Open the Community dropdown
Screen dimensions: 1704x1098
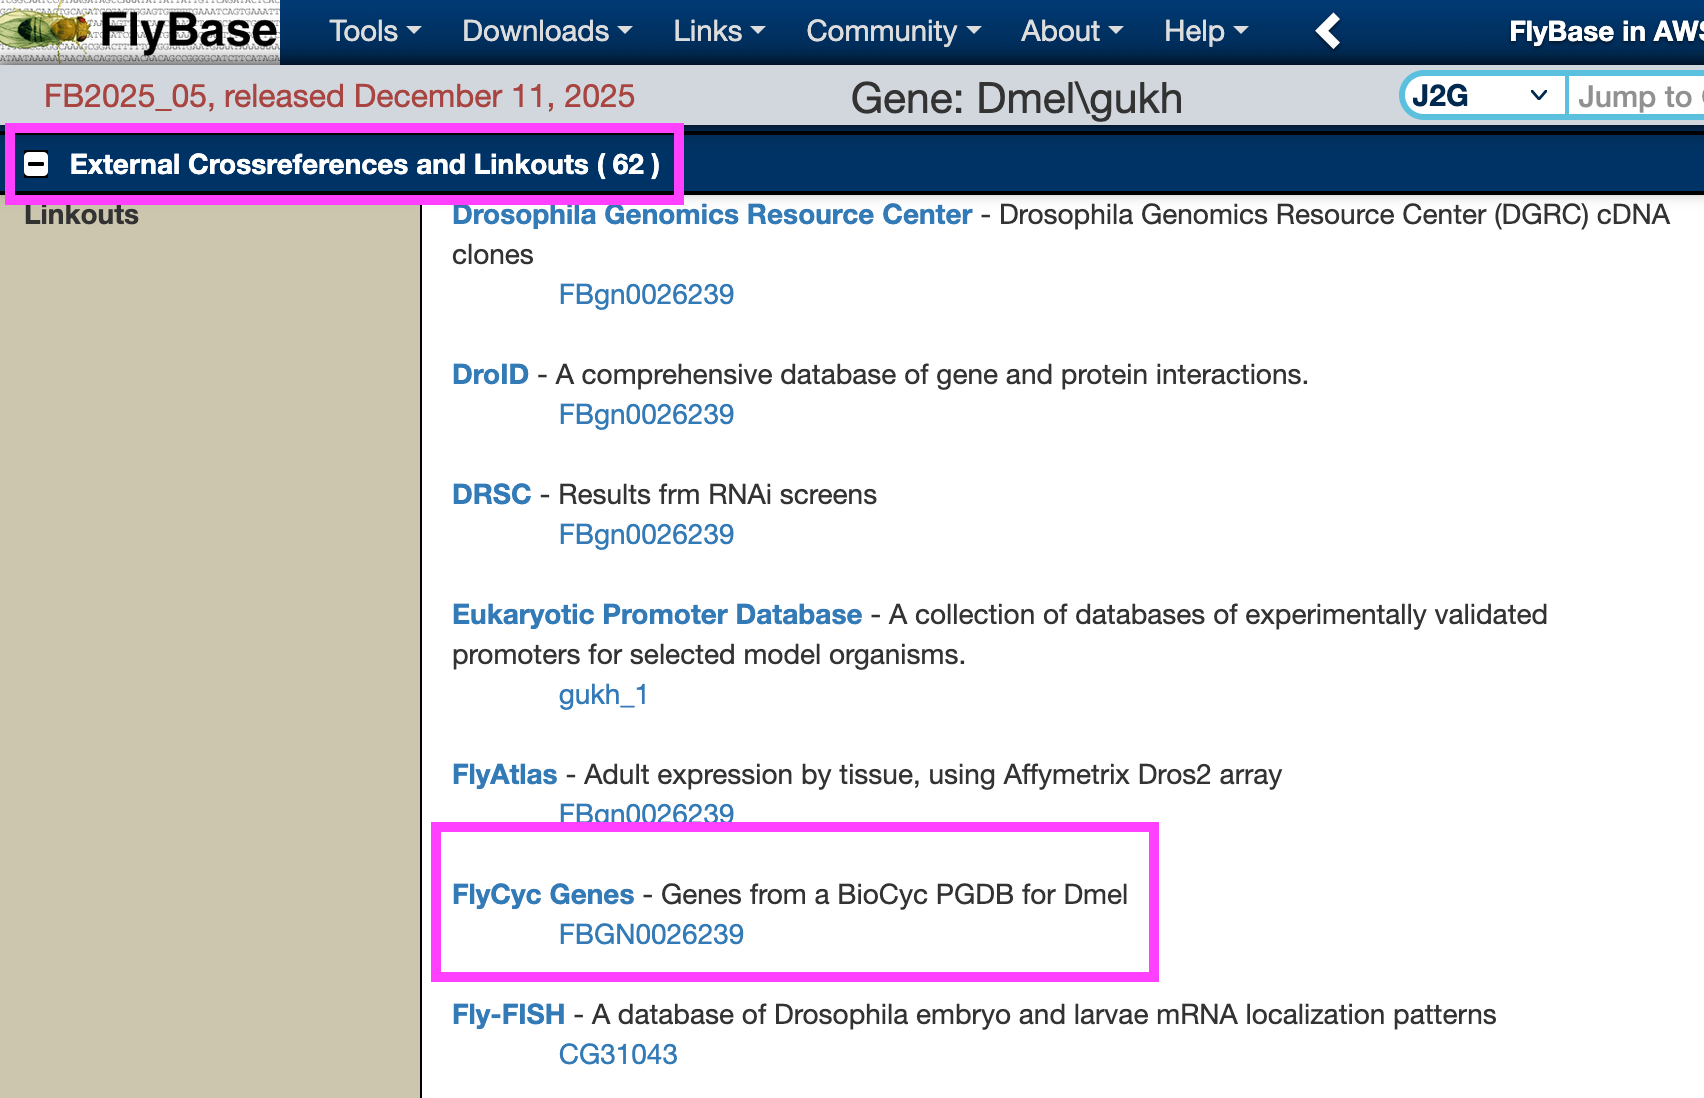pos(893,31)
